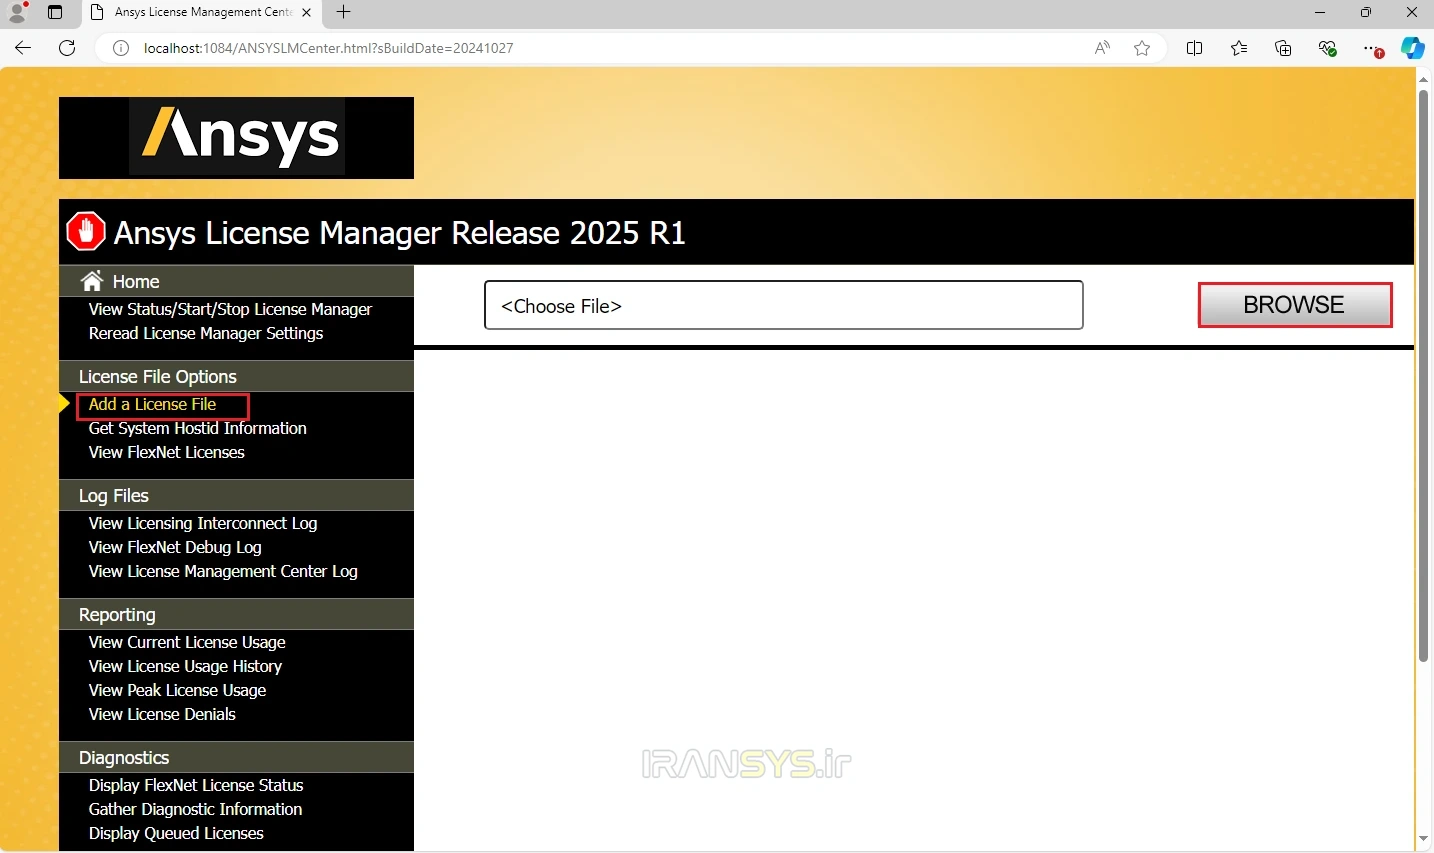Click the BROWSE button
Image resolution: width=1434 pixels, height=853 pixels.
click(1295, 305)
